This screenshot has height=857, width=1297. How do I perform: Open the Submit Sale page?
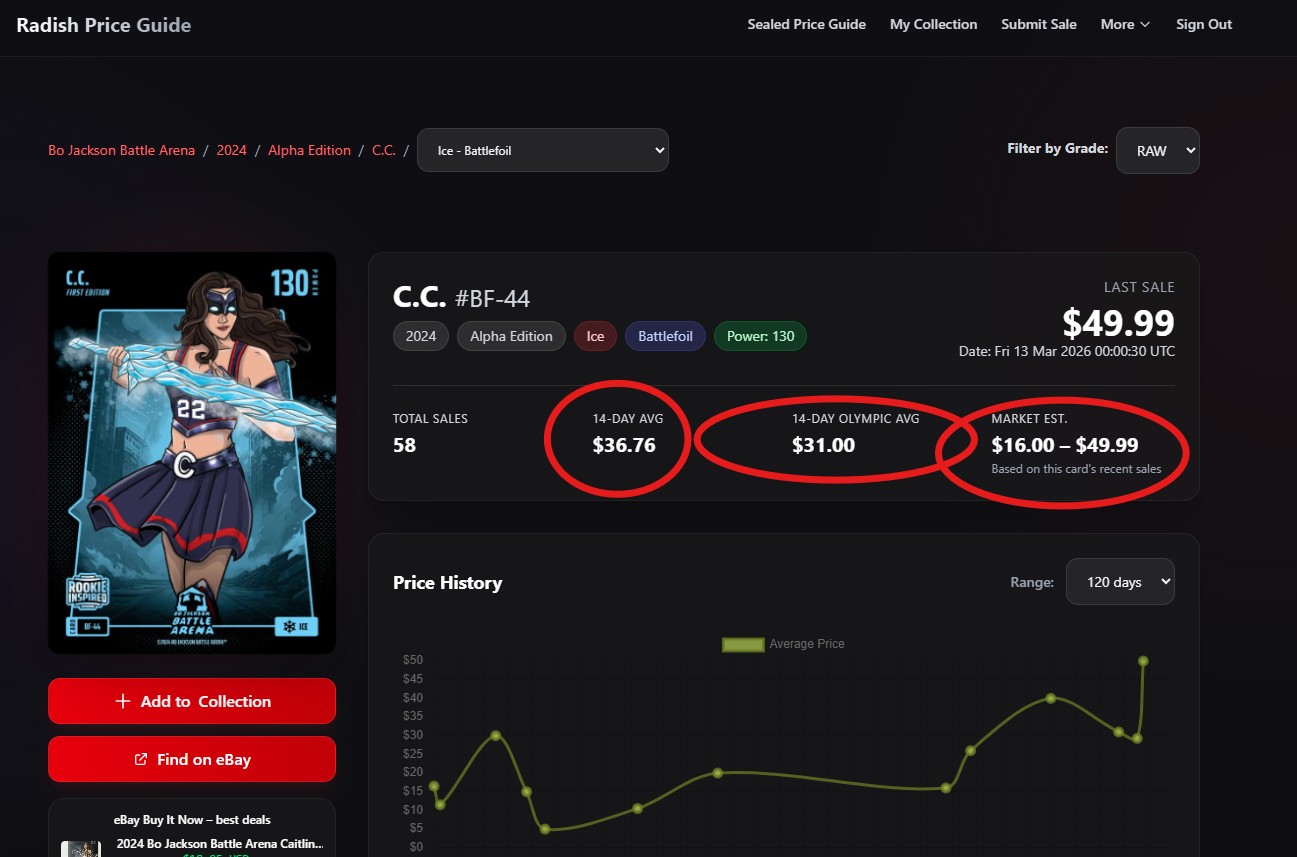(1039, 24)
